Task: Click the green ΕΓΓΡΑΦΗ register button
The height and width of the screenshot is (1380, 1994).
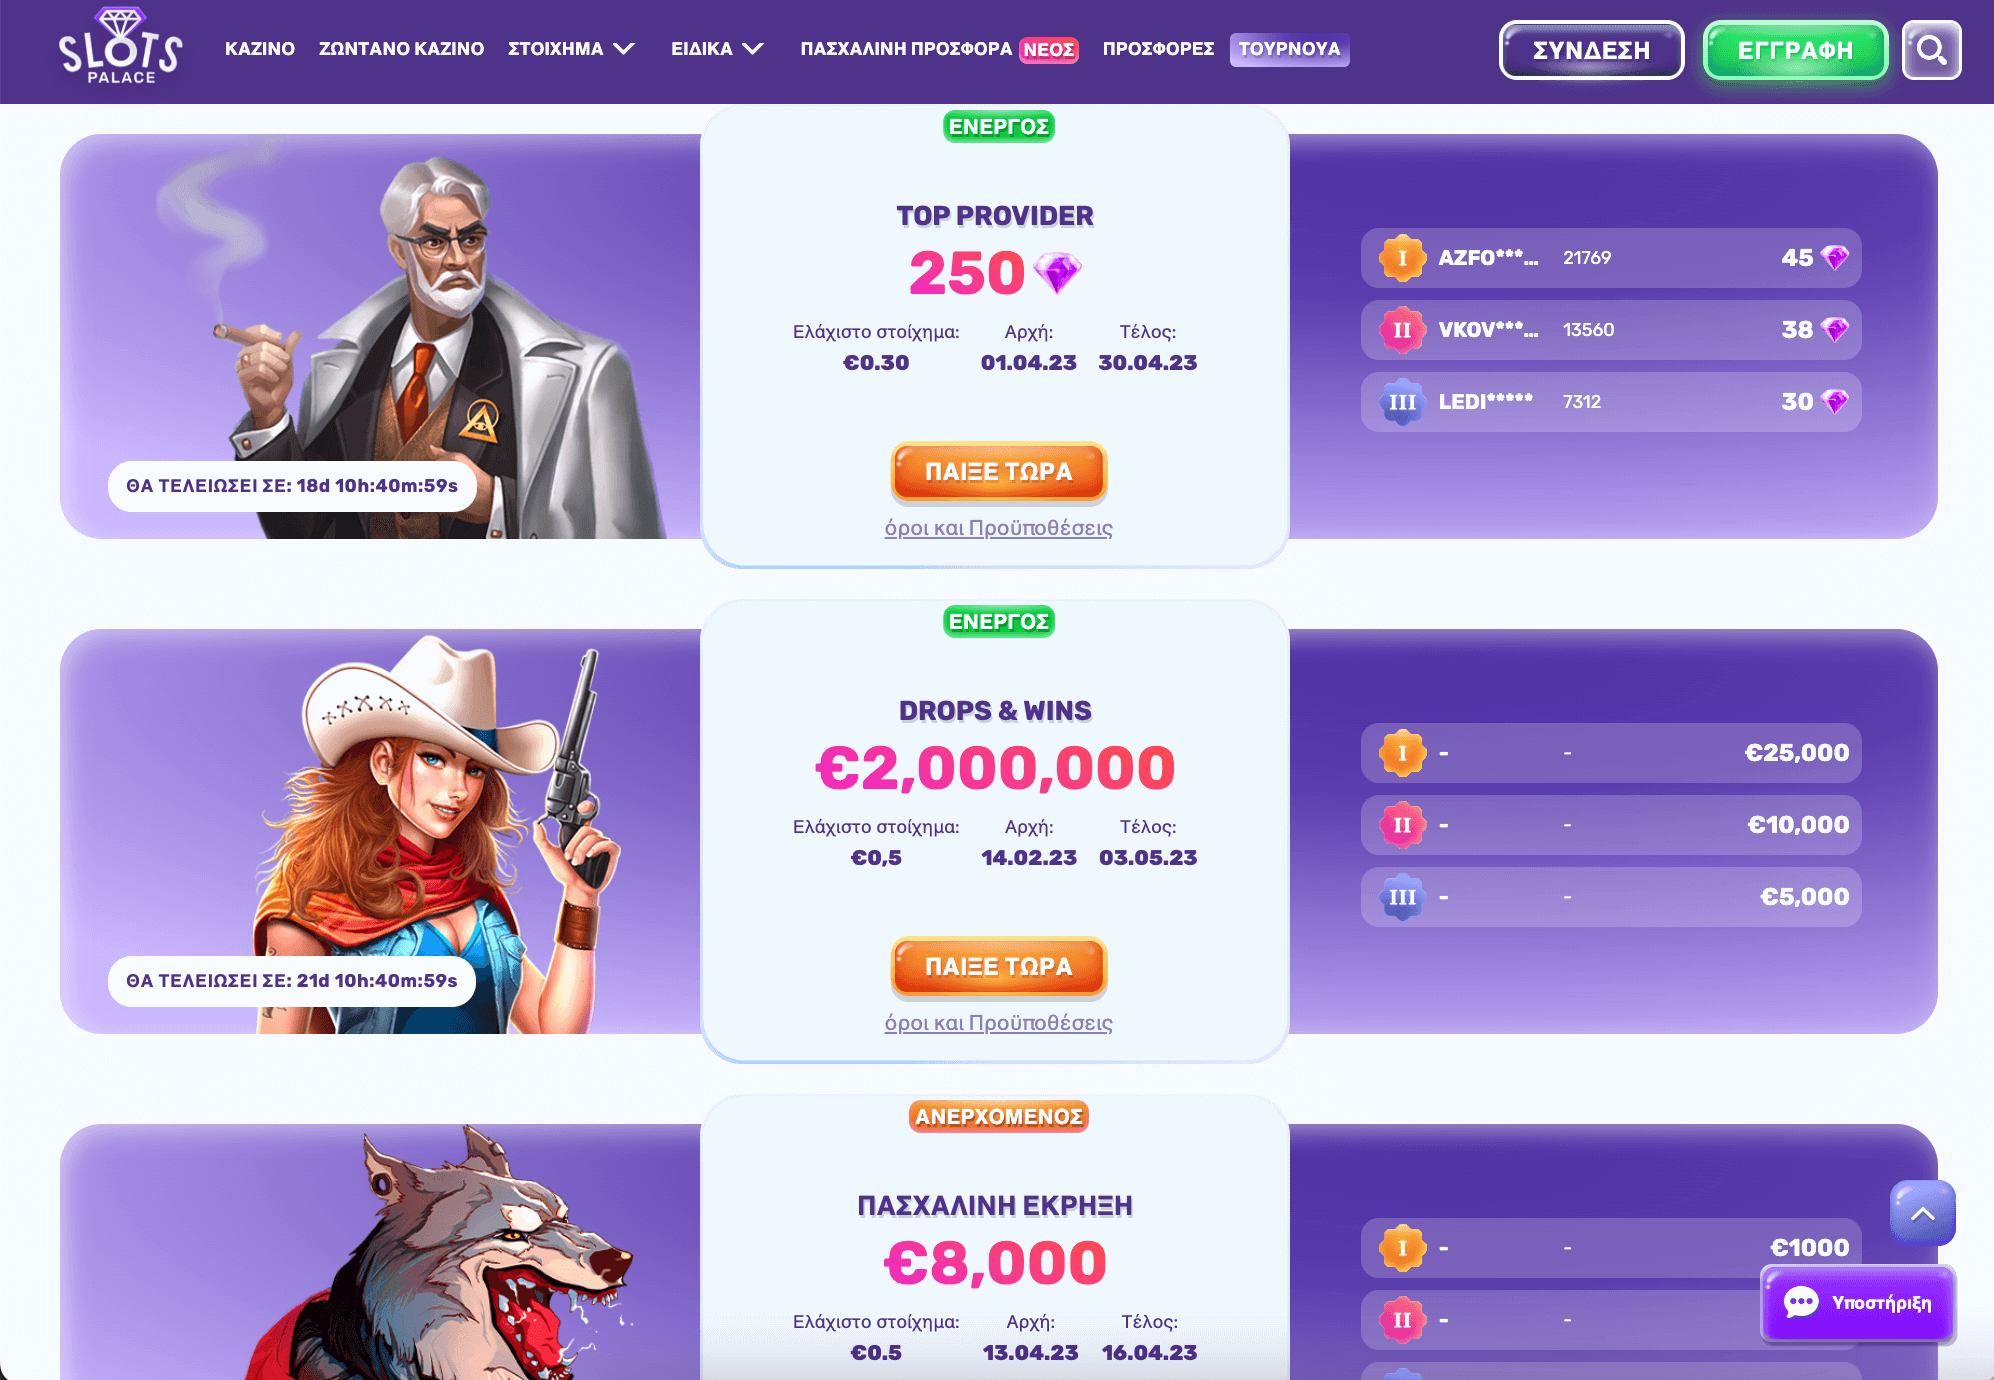Action: pyautogui.click(x=1795, y=50)
